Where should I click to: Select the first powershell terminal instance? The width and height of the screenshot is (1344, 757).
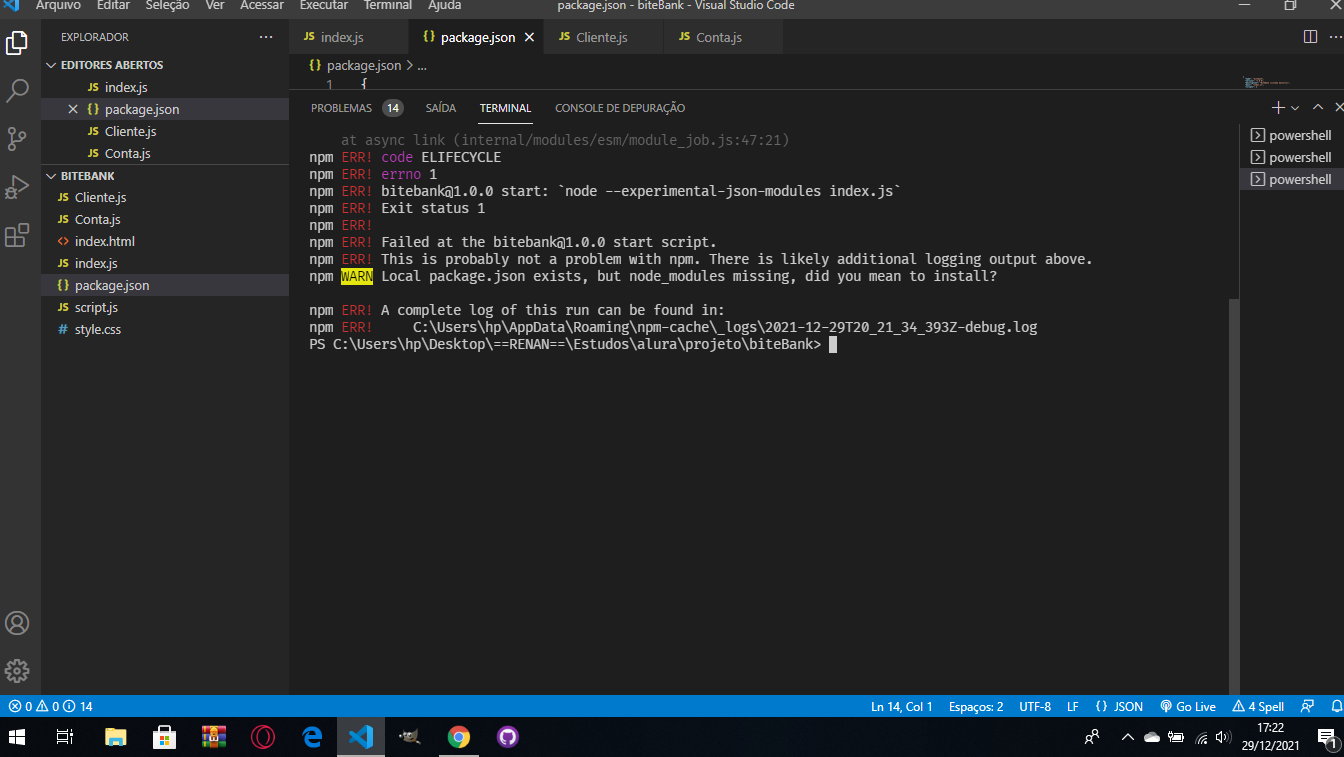1291,135
